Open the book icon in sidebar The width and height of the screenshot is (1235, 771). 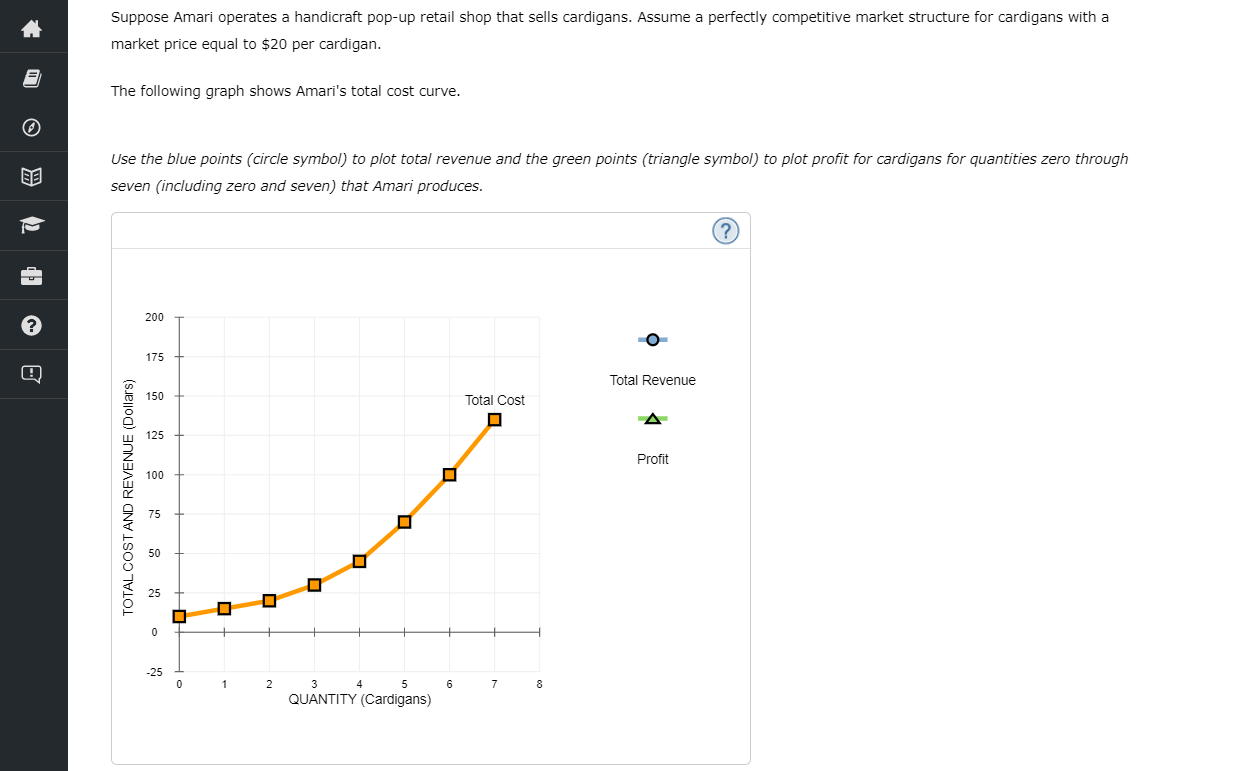[32, 78]
